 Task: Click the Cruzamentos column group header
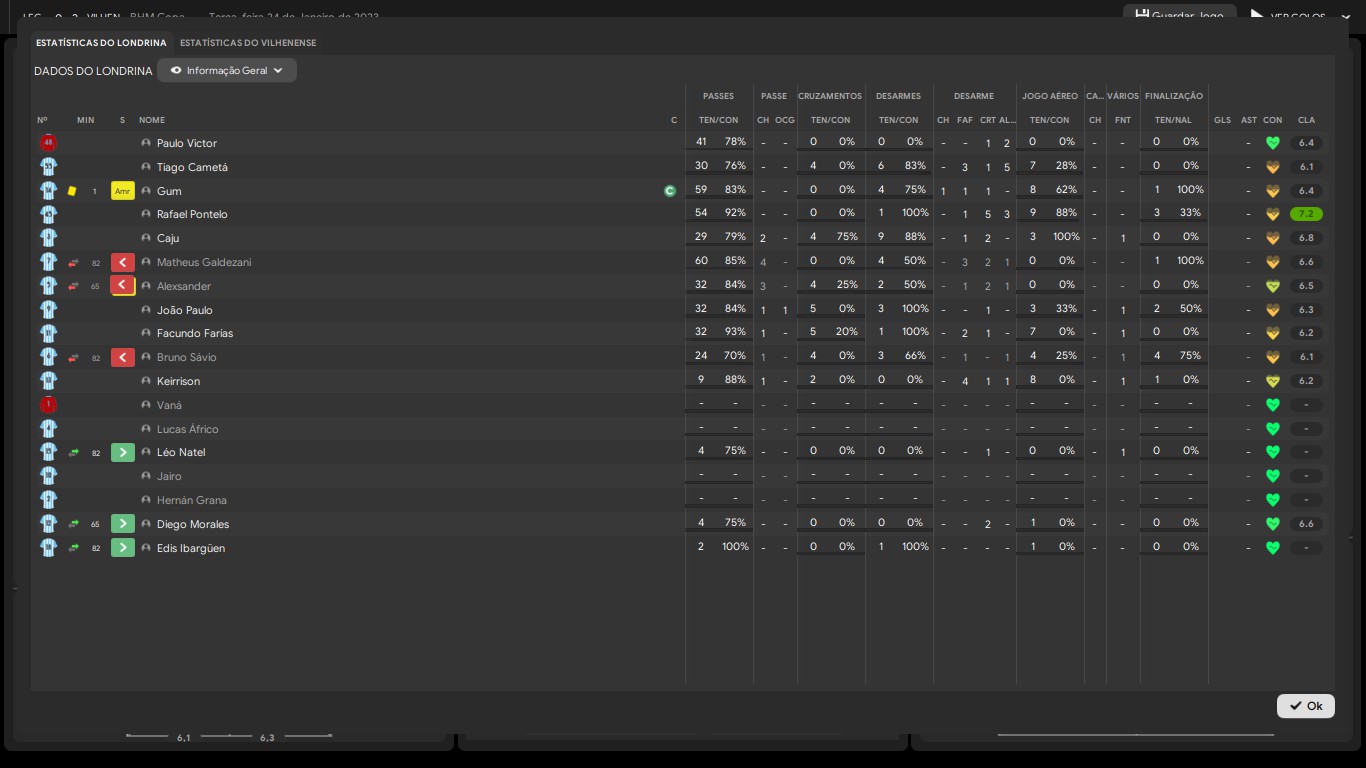[830, 96]
